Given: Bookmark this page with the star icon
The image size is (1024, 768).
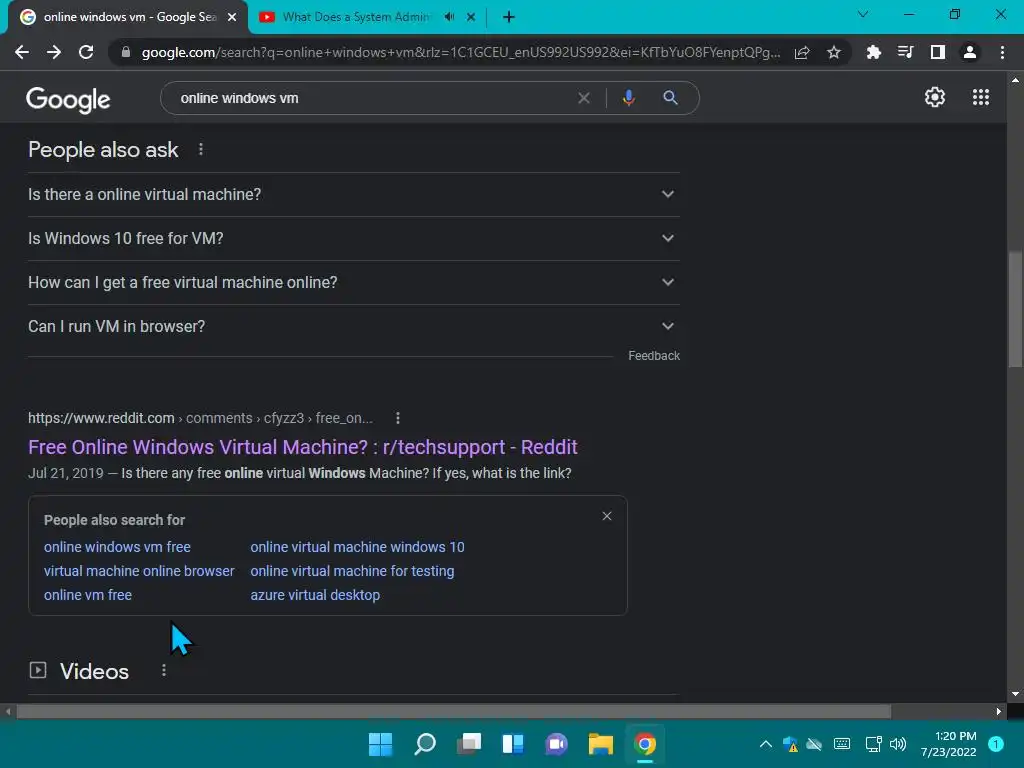Looking at the screenshot, I should pyautogui.click(x=834, y=52).
